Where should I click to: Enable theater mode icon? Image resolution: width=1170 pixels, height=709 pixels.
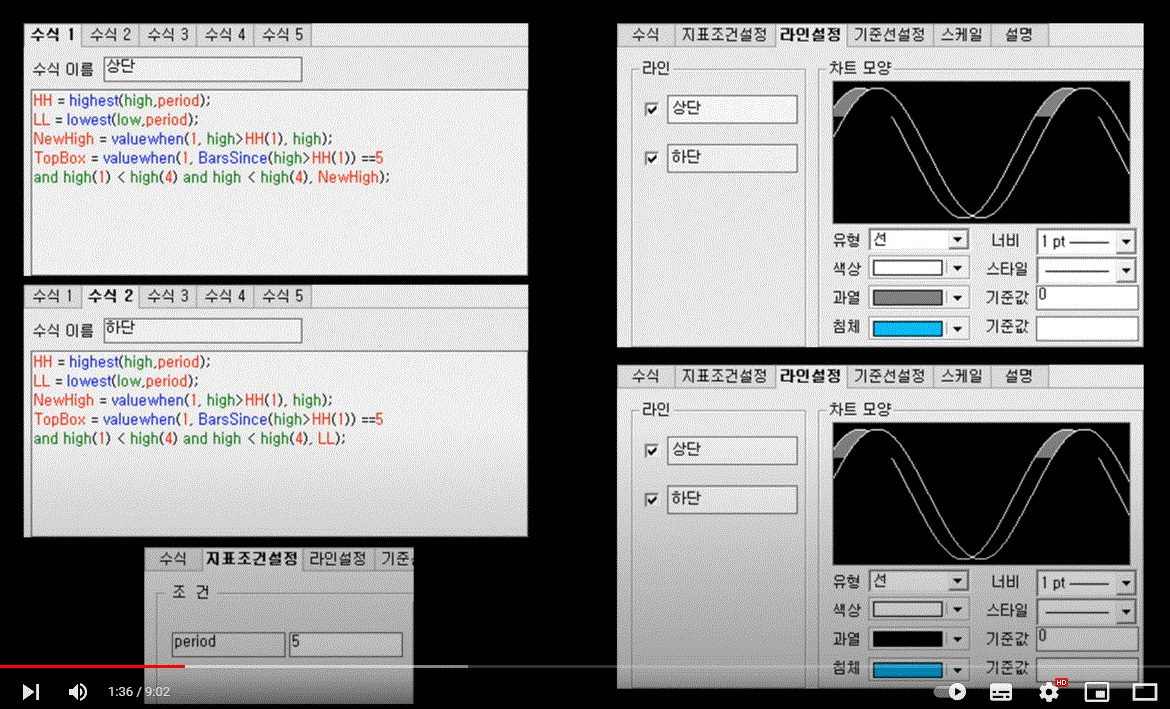tap(1144, 691)
